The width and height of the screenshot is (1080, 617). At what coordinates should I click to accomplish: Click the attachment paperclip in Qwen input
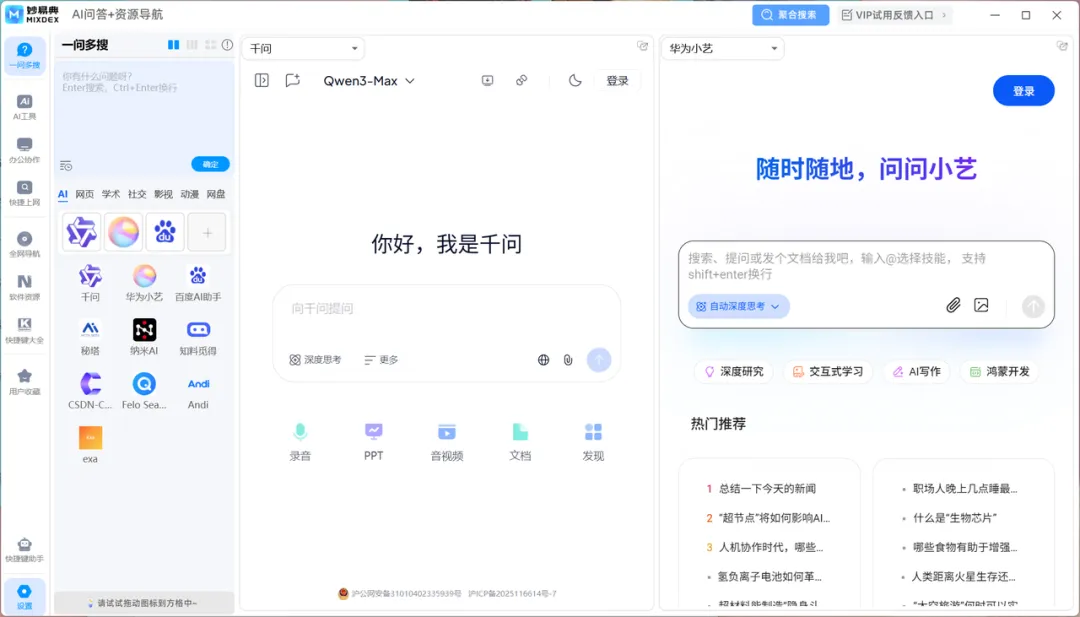tap(568, 359)
